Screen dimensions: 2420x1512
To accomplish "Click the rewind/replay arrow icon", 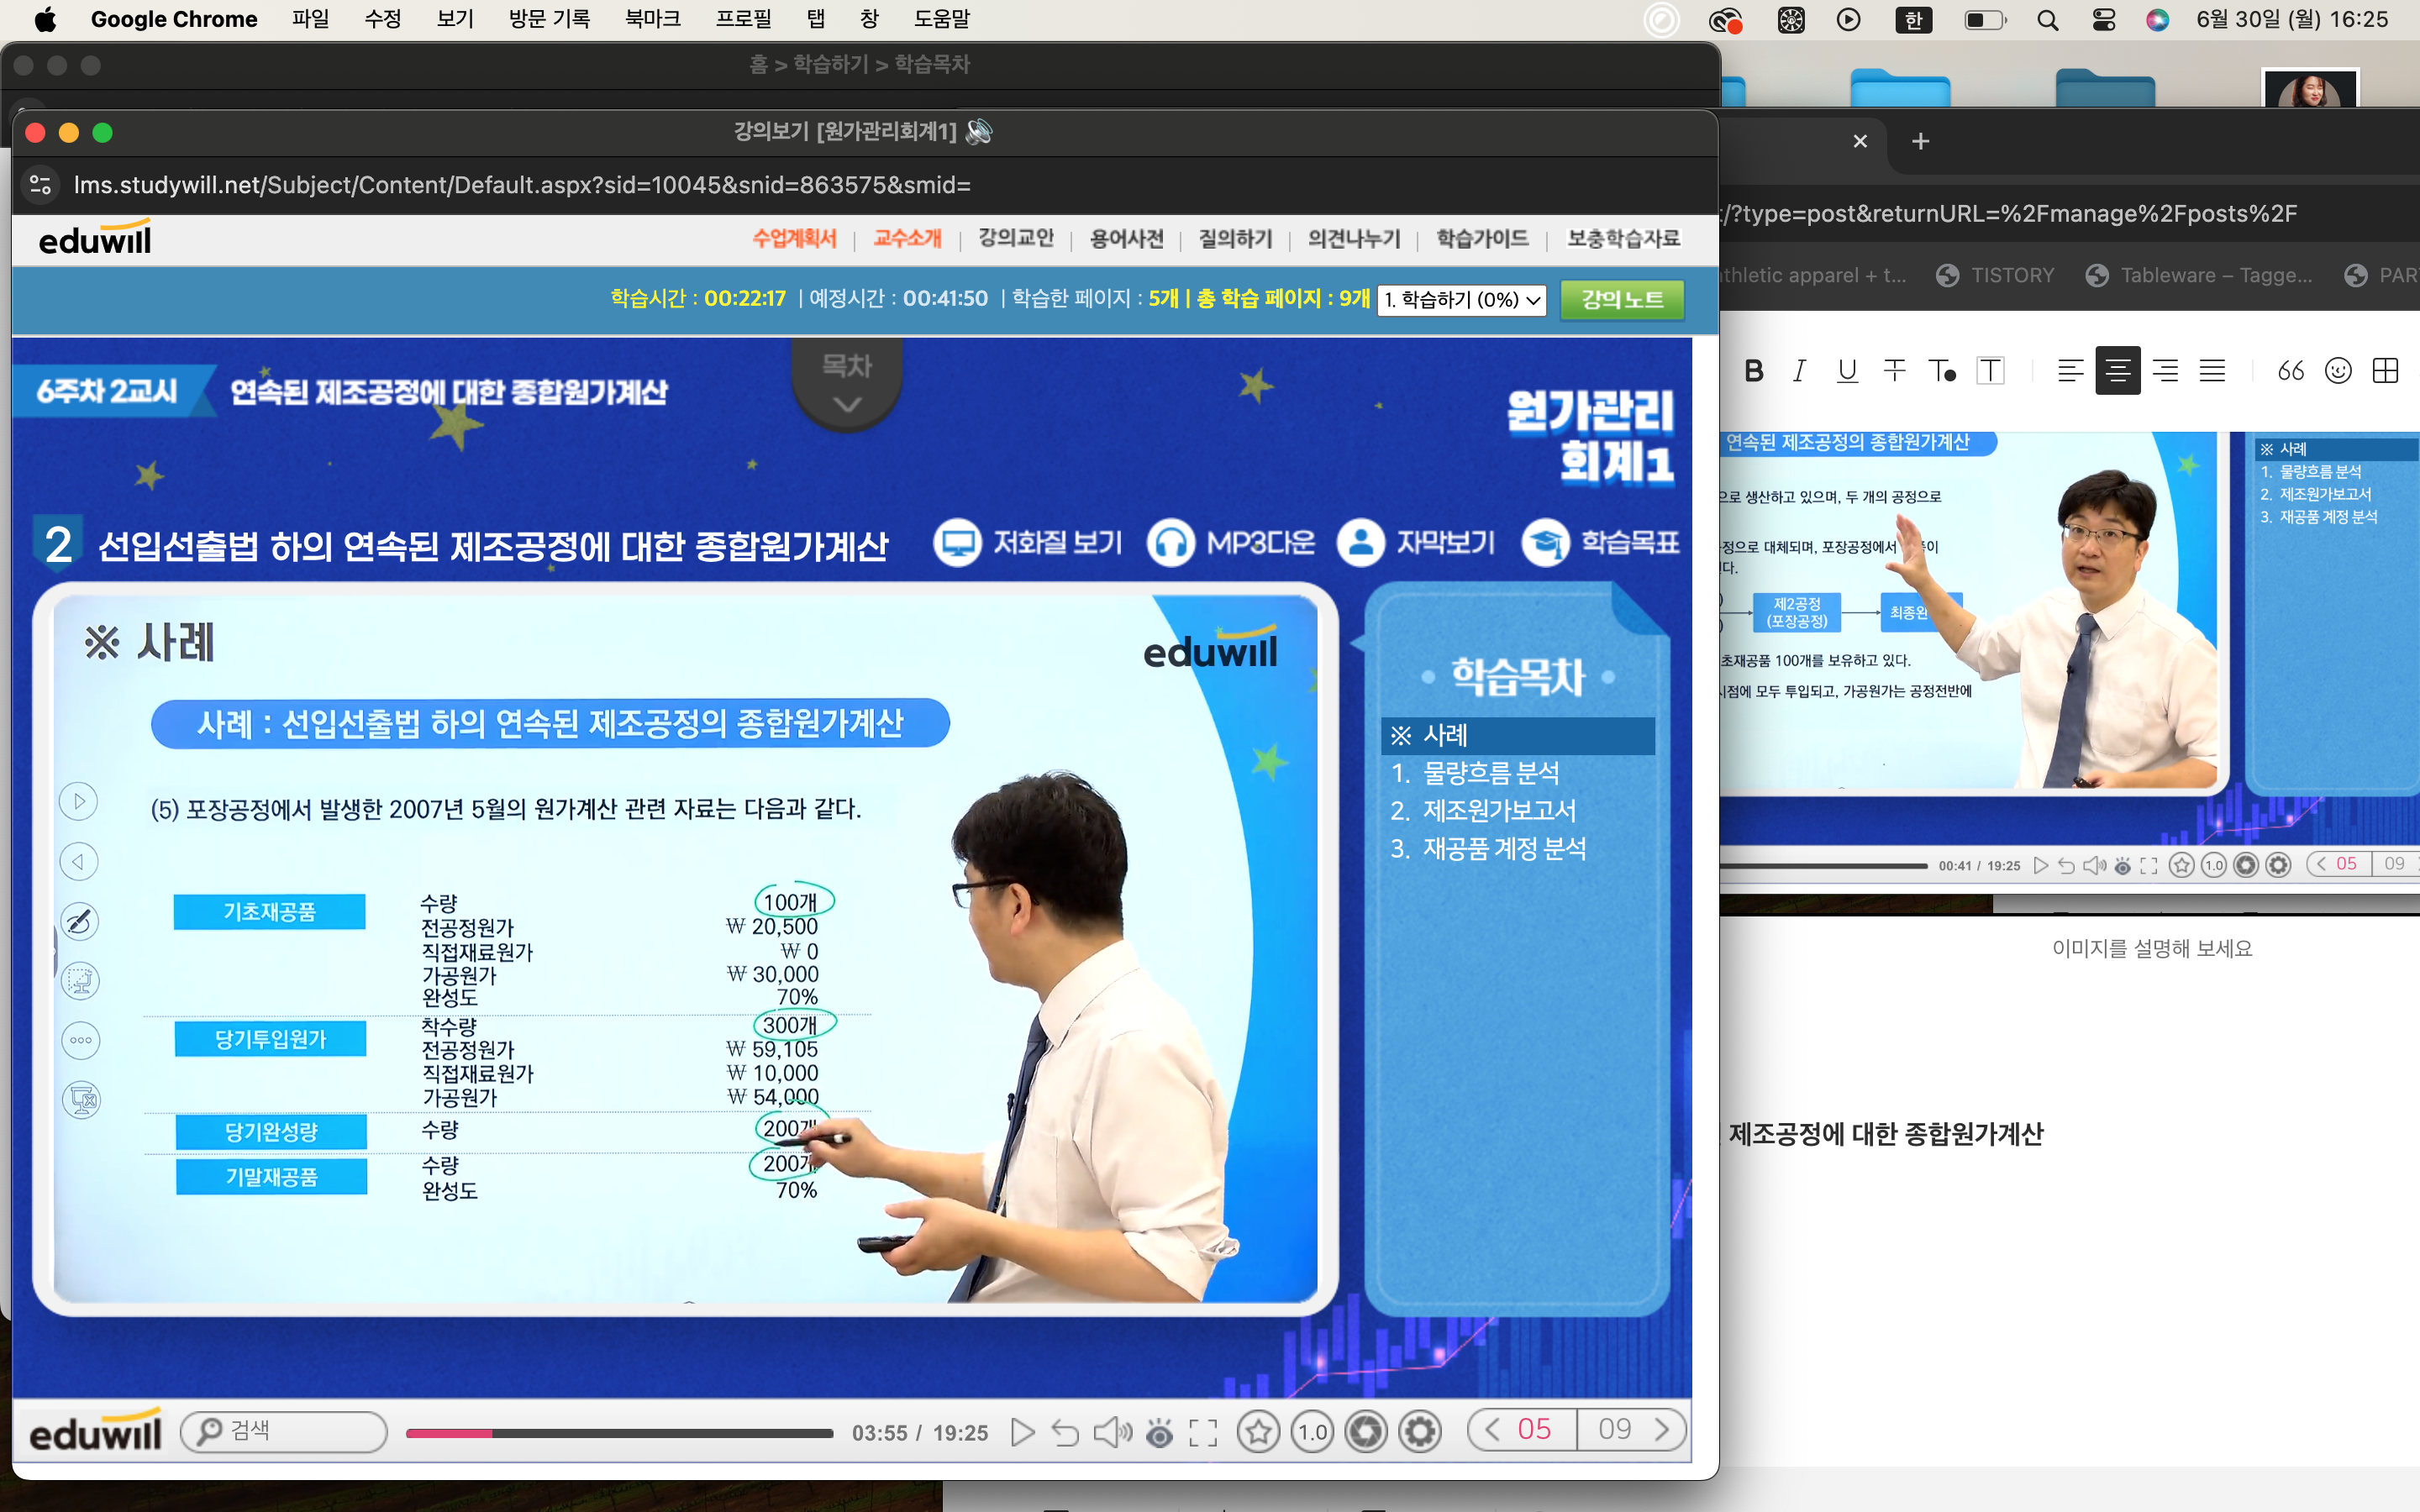I will pos(1065,1432).
